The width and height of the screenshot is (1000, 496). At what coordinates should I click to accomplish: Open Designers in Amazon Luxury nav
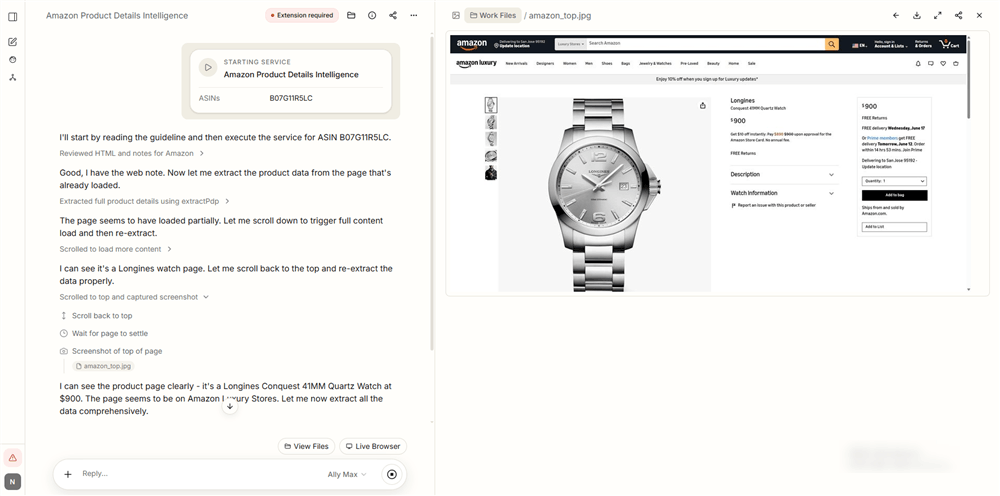coord(545,64)
